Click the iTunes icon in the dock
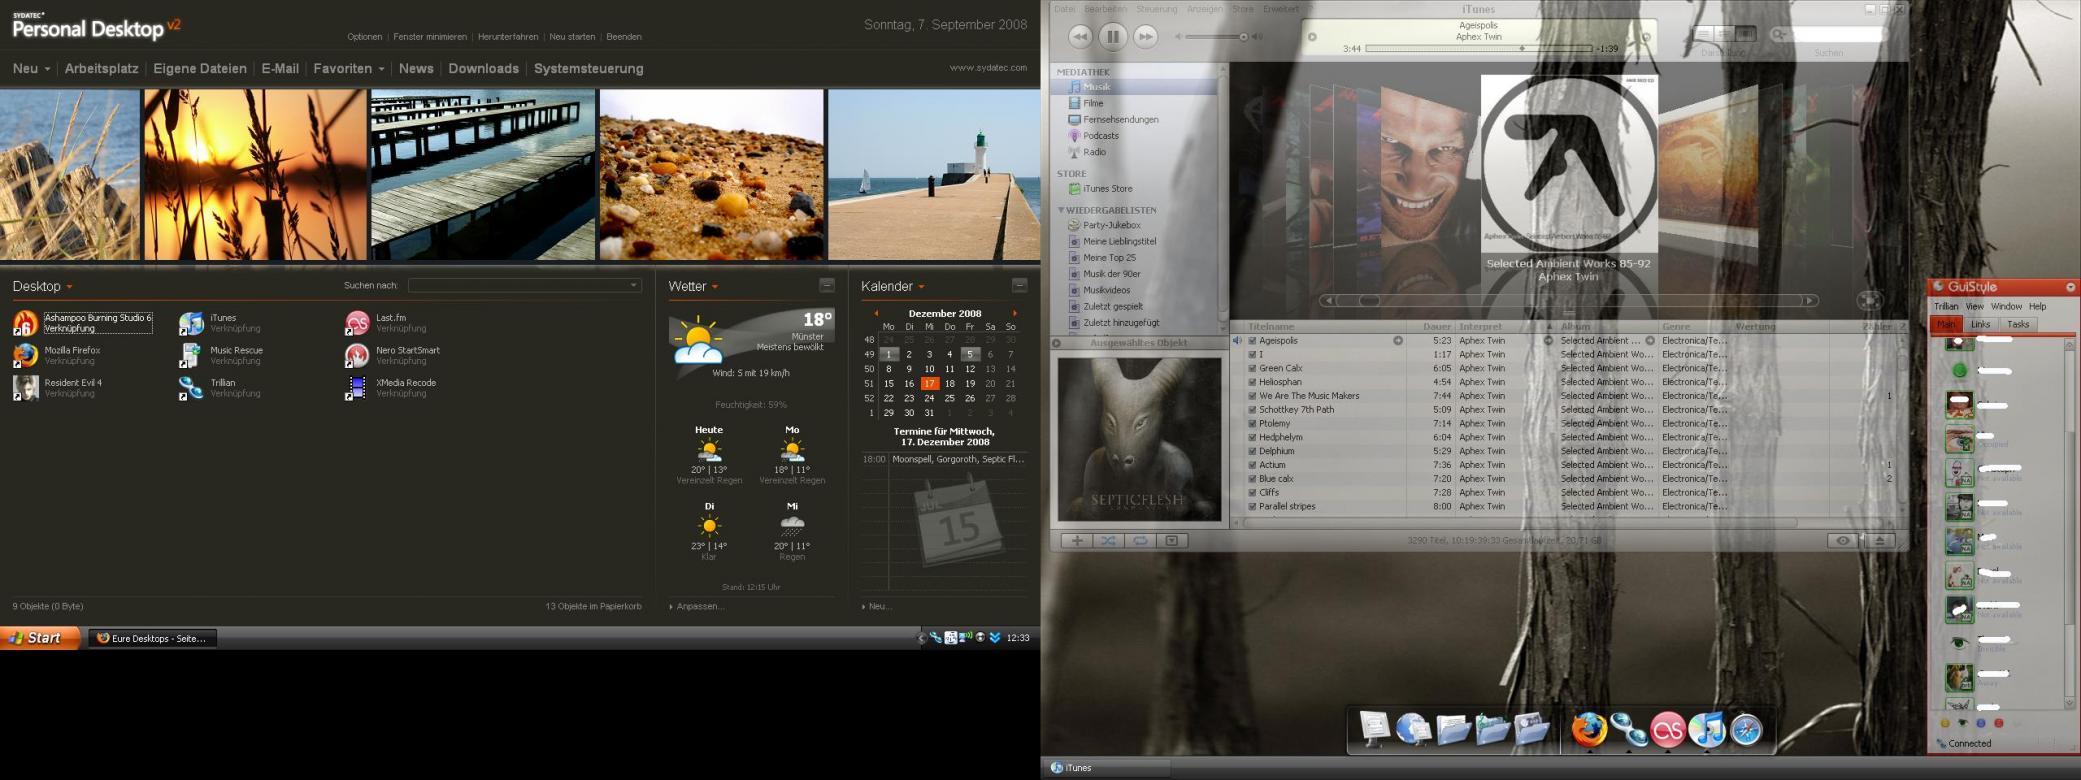Viewport: 2081px width, 780px height. tap(1707, 730)
